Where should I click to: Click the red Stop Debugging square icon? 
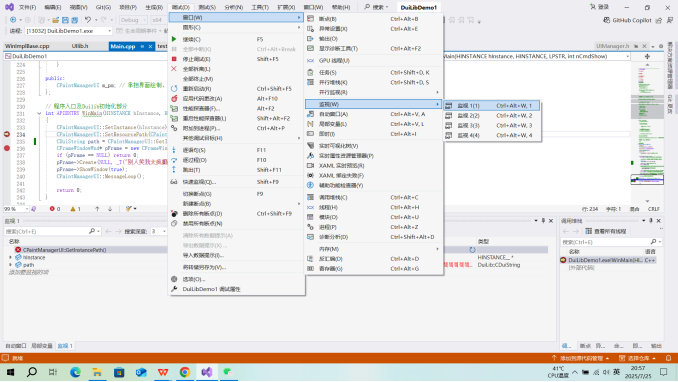click(x=174, y=59)
